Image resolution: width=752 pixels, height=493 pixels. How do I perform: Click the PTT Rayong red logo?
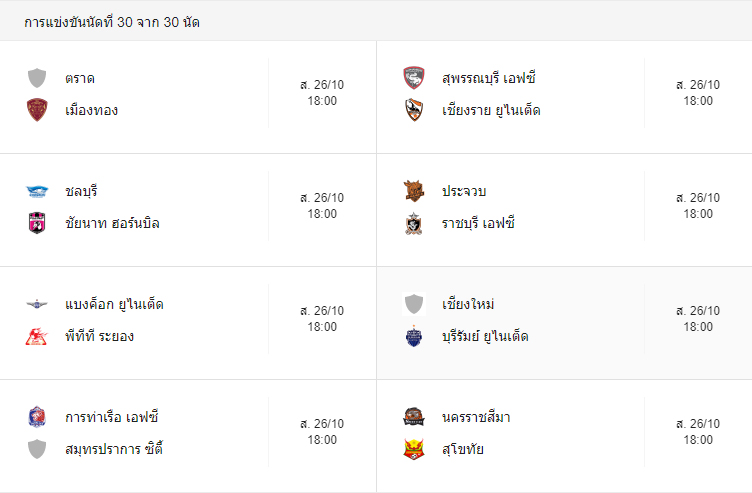[37, 336]
